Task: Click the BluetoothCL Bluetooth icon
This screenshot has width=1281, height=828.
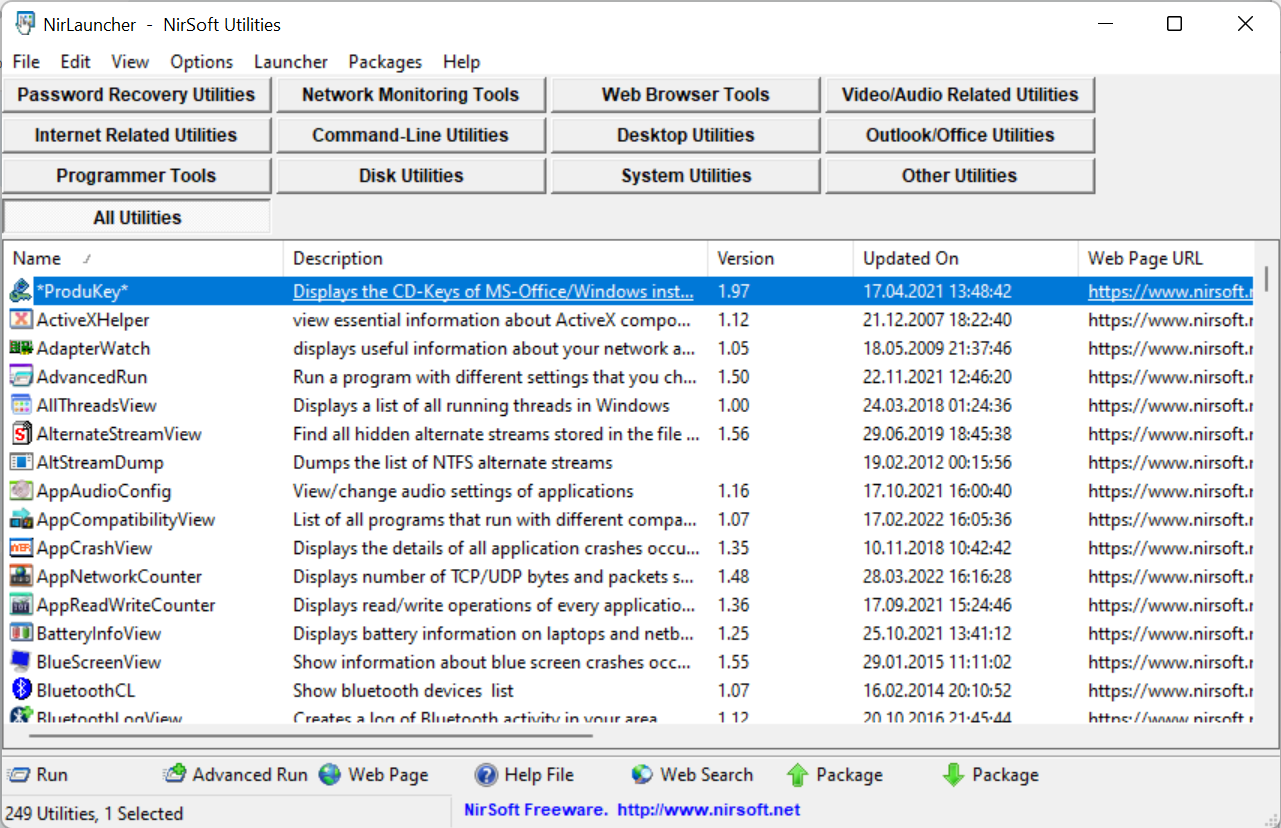Action: pos(21,690)
